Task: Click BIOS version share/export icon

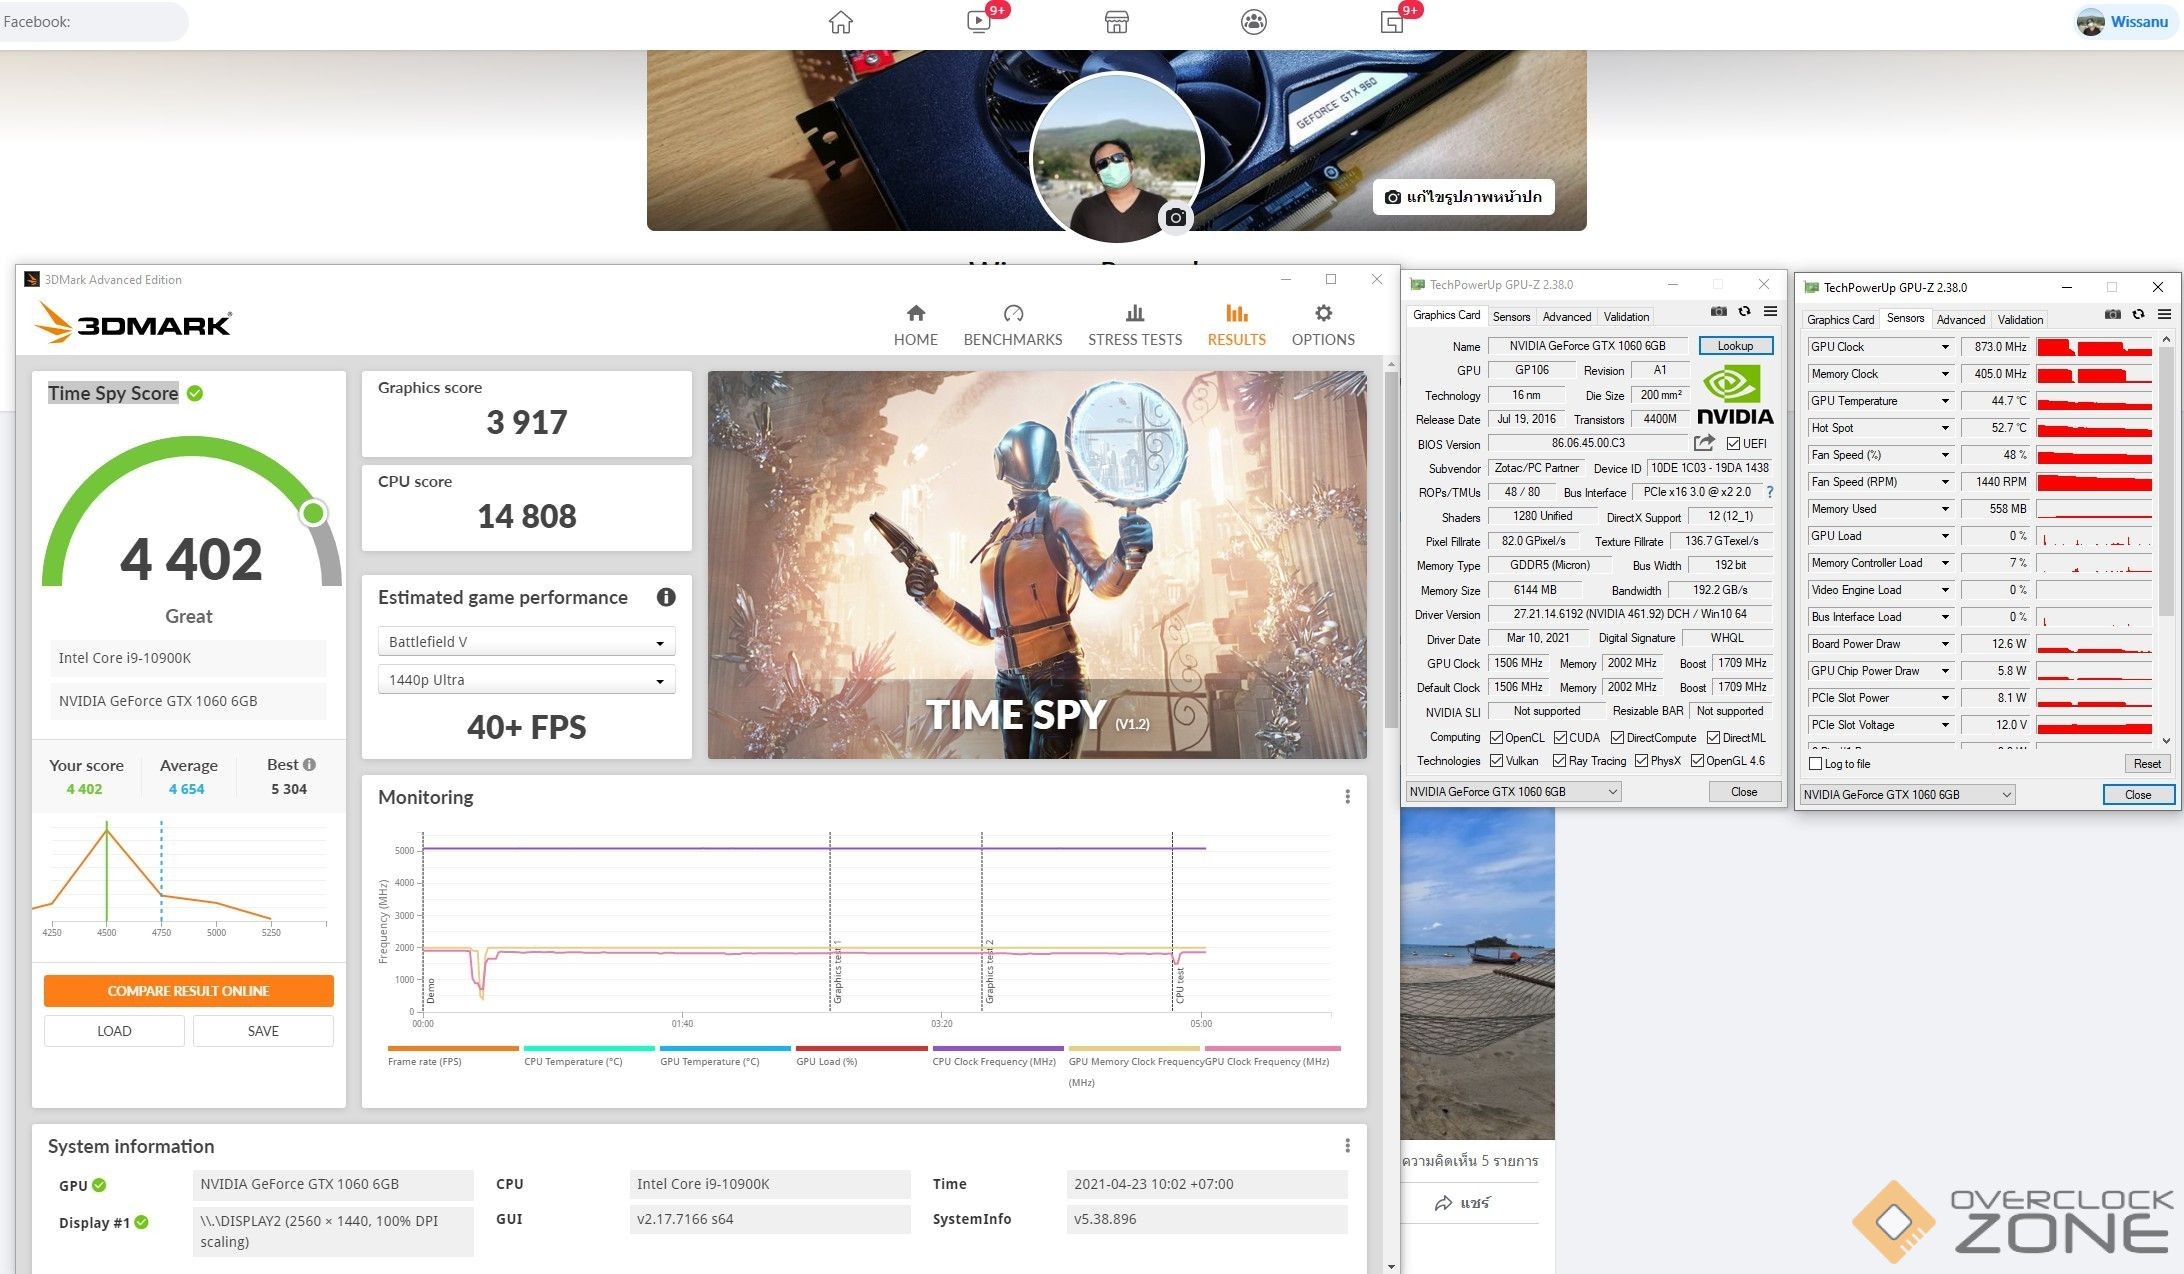Action: (1704, 443)
